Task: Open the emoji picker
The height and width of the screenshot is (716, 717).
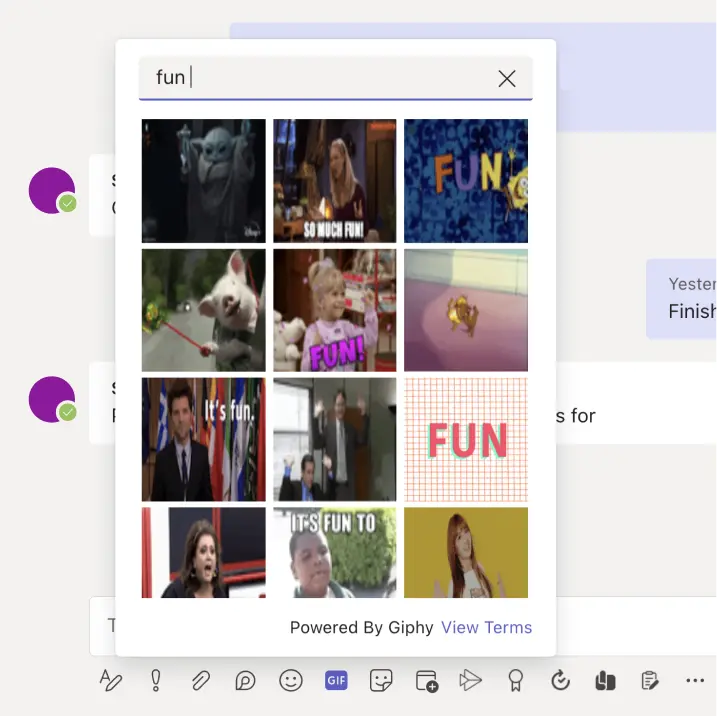Action: 291,681
